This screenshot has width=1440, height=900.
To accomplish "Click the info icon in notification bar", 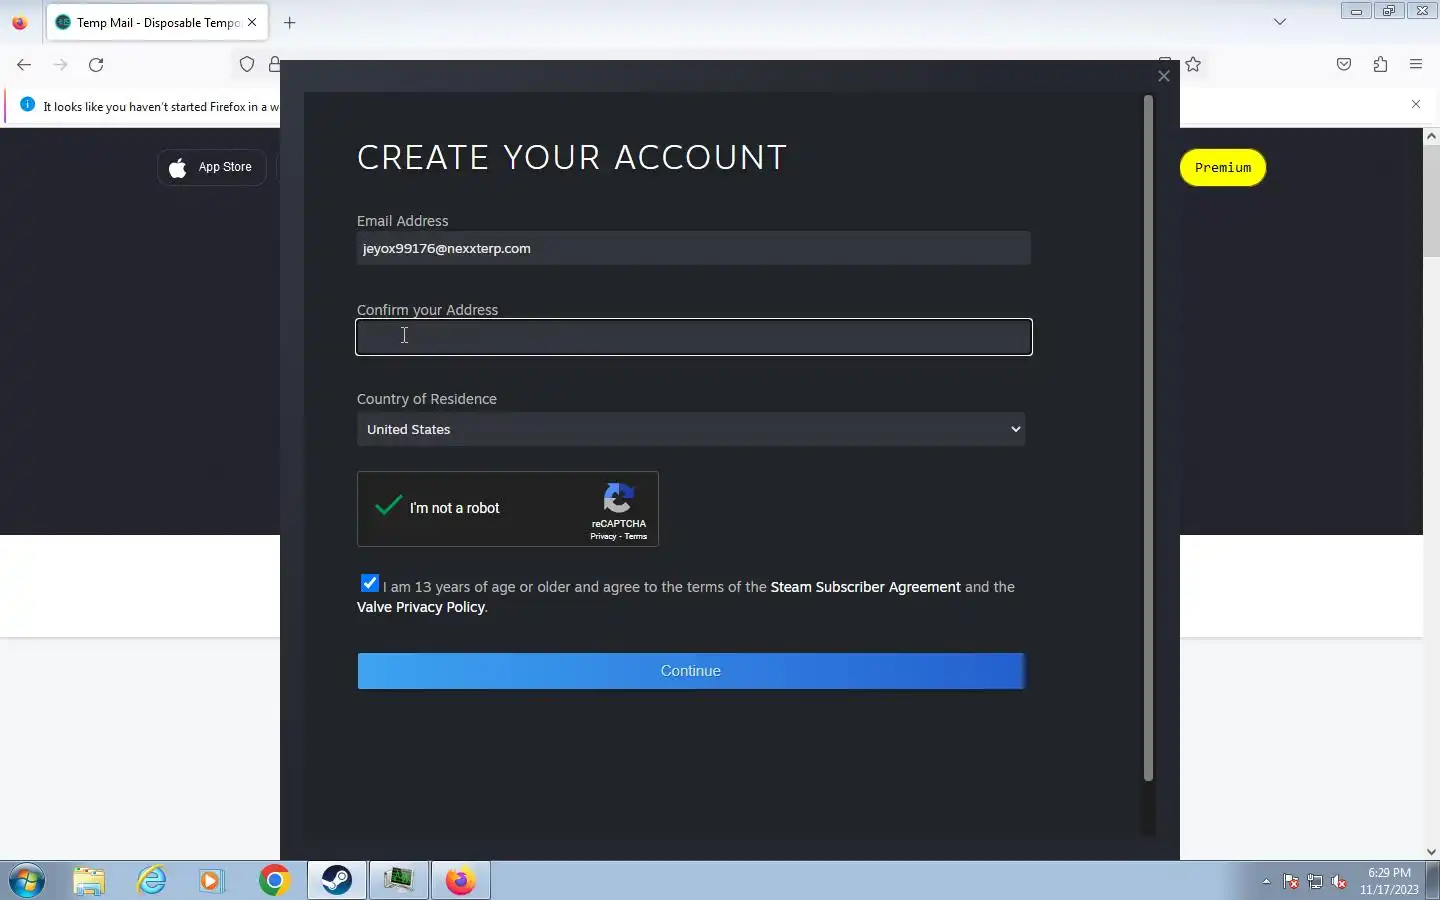I will [x=27, y=105].
